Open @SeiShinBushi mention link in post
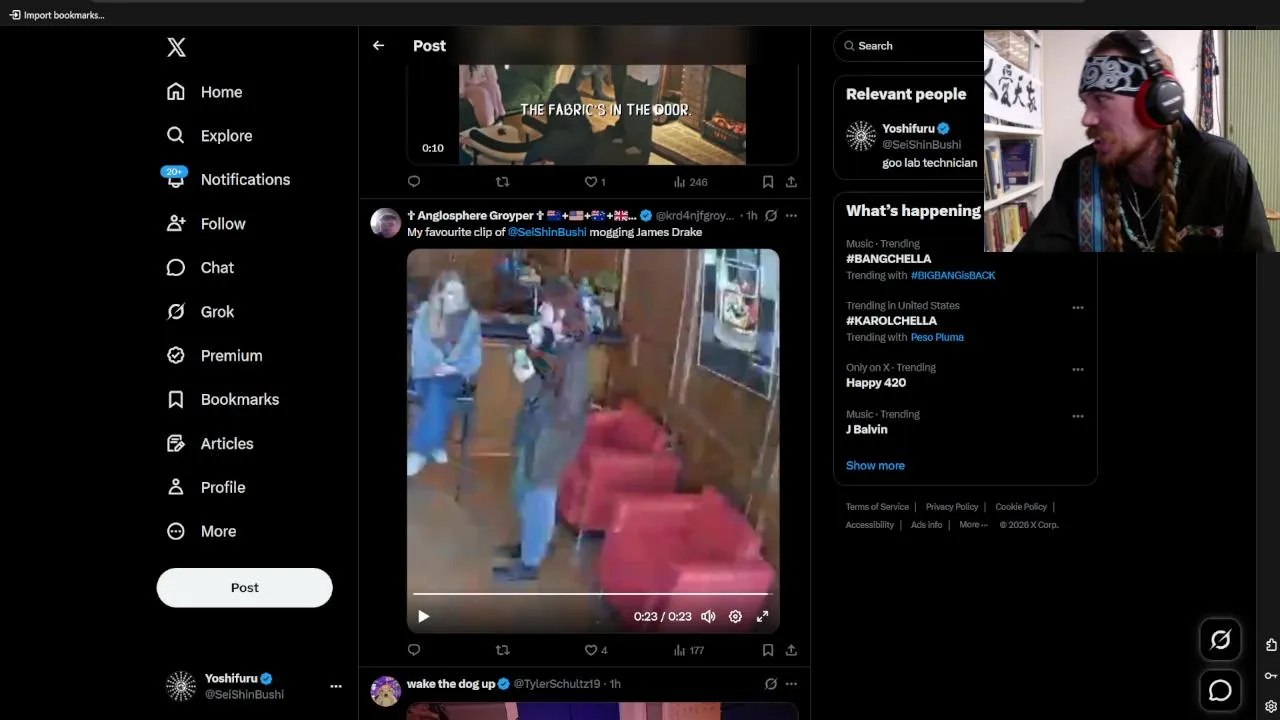 tap(547, 232)
